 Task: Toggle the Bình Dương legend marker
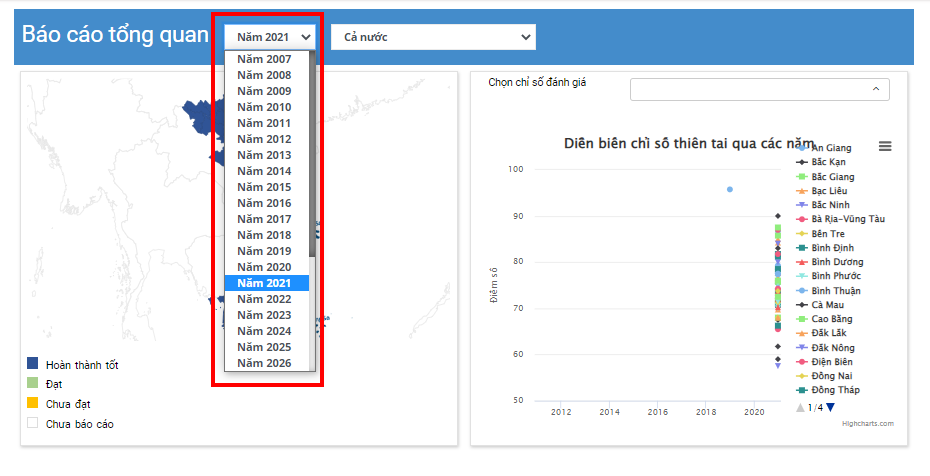click(802, 262)
